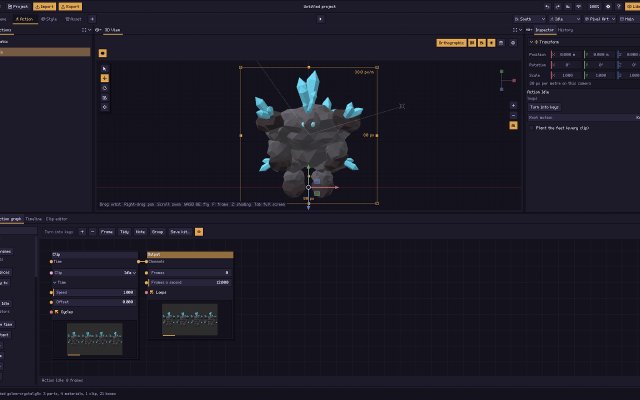
Task: Toggle the third yellow viewport light icon
Action: (x=491, y=43)
